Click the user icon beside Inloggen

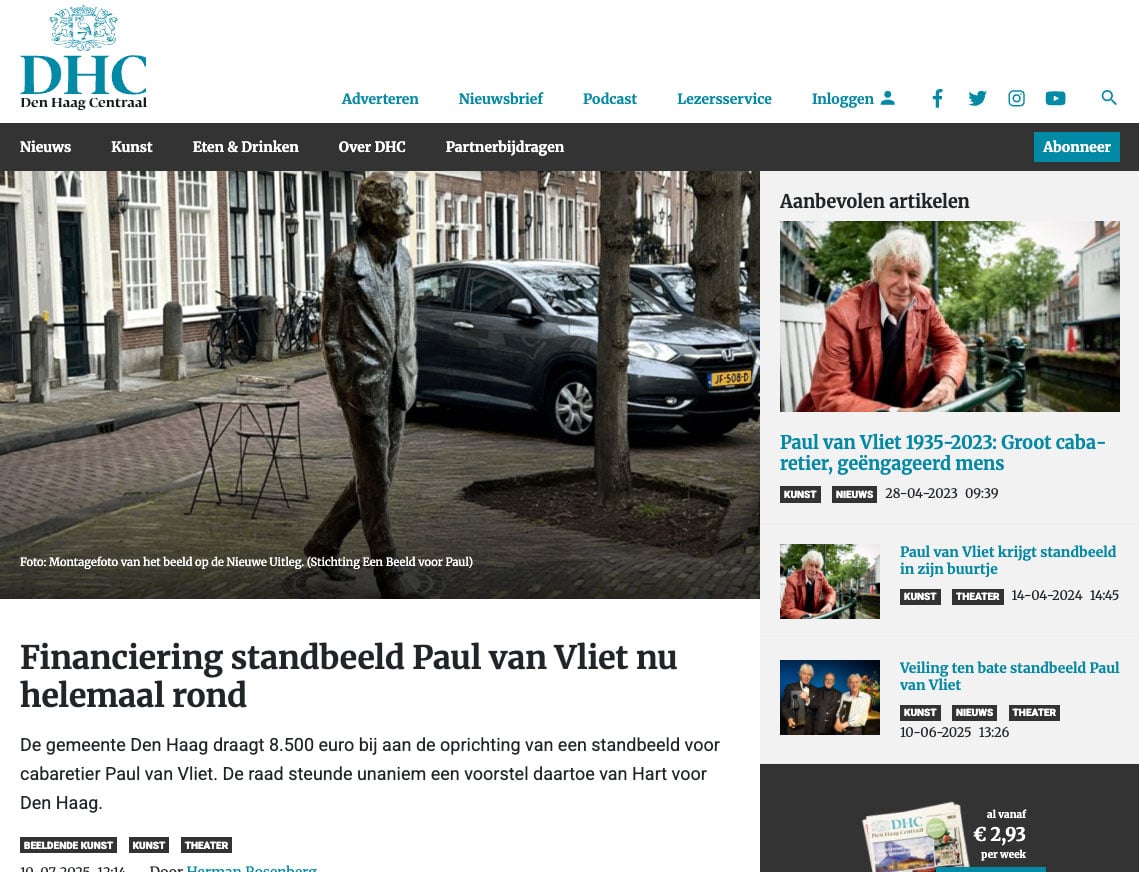pos(888,98)
